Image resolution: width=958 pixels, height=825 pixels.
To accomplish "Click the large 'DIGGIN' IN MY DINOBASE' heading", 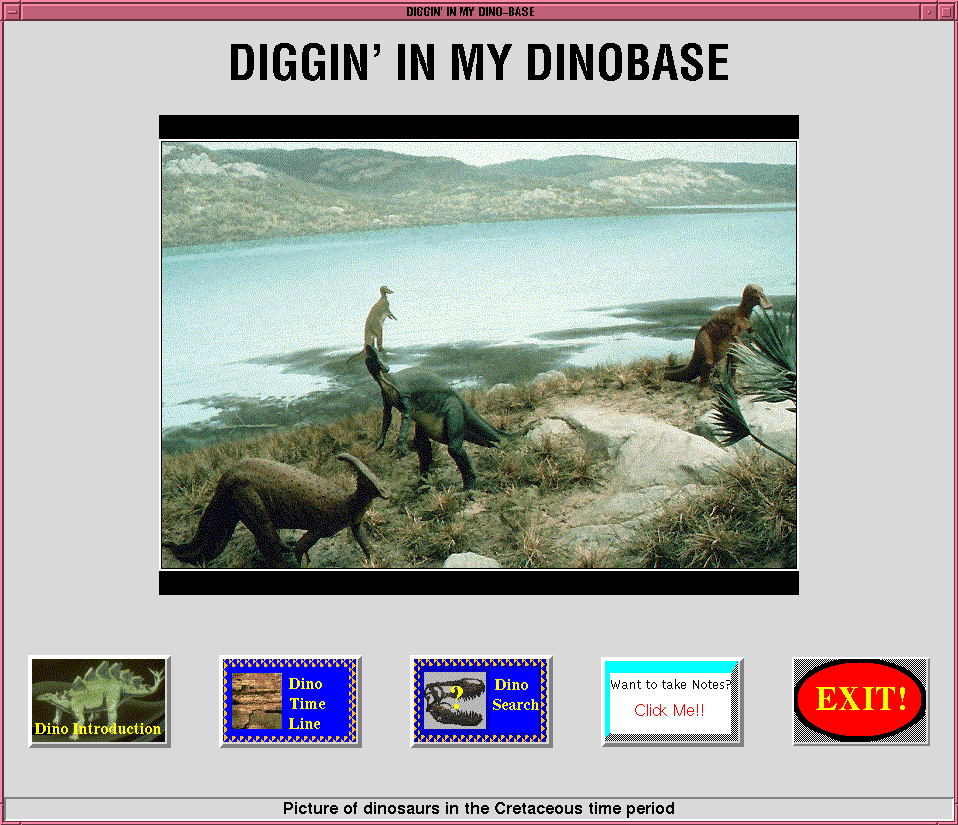I will 479,63.
